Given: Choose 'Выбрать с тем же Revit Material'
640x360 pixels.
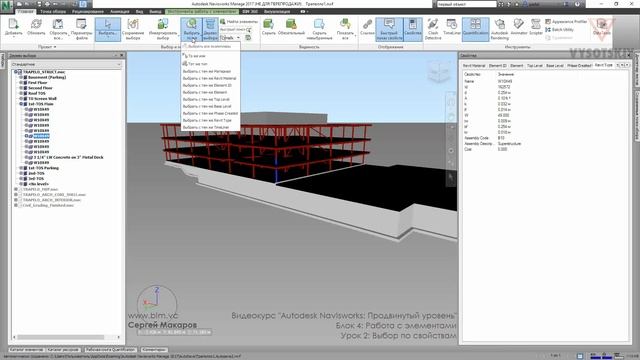Looking at the screenshot, I should 211,78.
